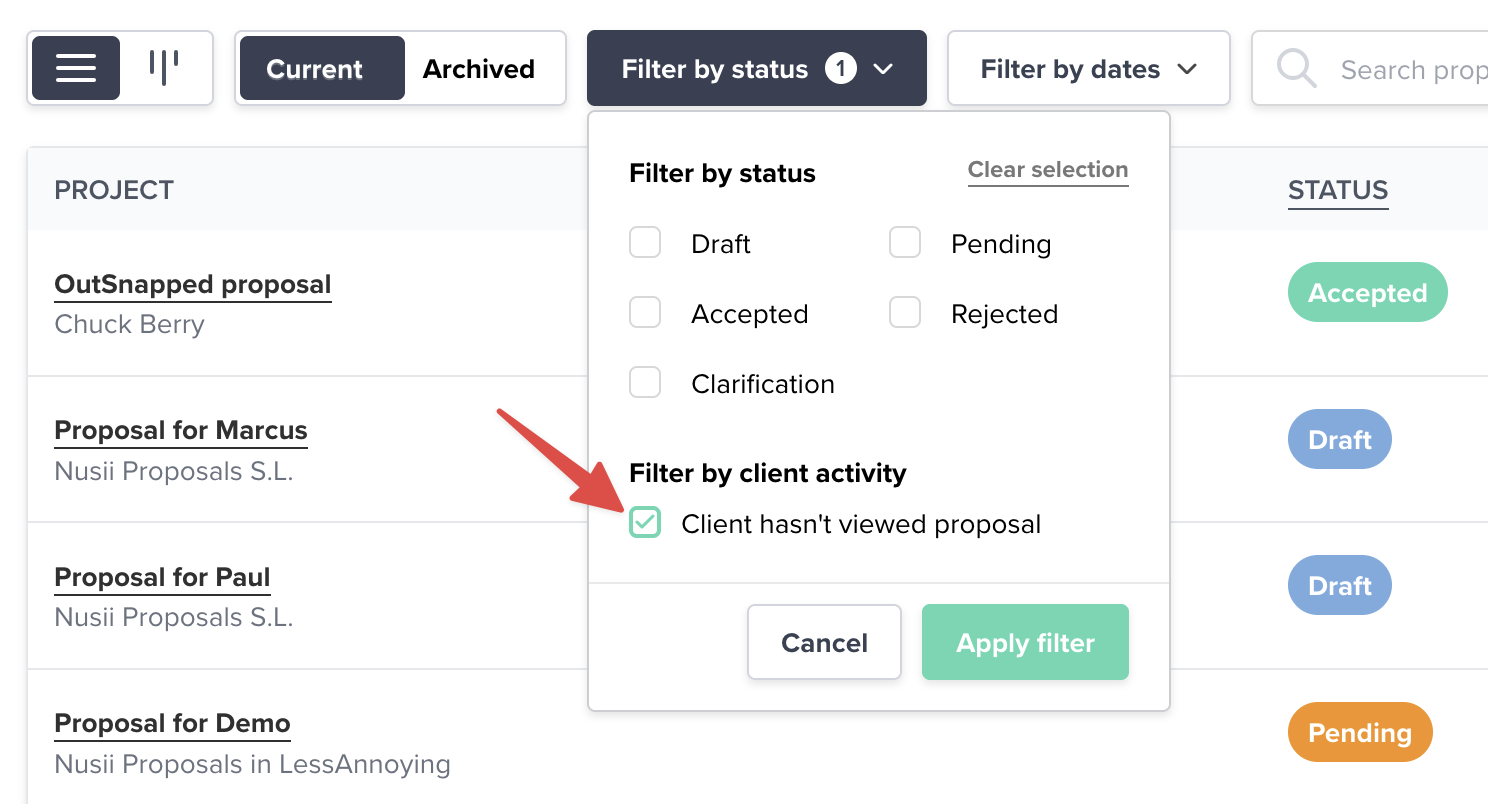Screen dimensions: 1488x804
Task: Click the Pending badge beside Proposal for Demo
Action: tap(1359, 731)
